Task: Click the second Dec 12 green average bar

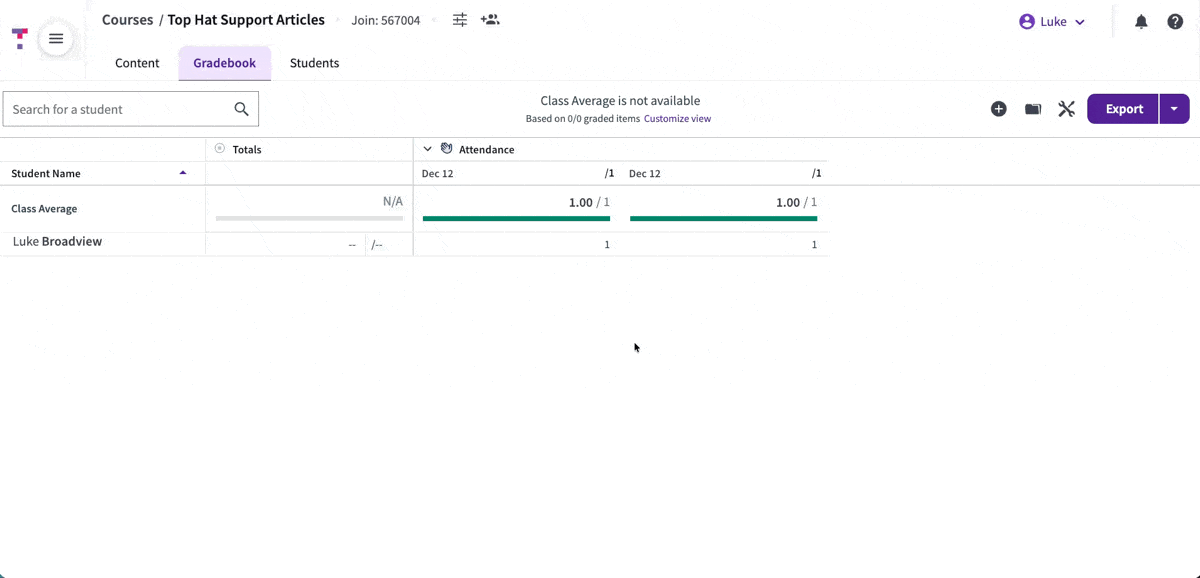Action: pyautogui.click(x=723, y=218)
